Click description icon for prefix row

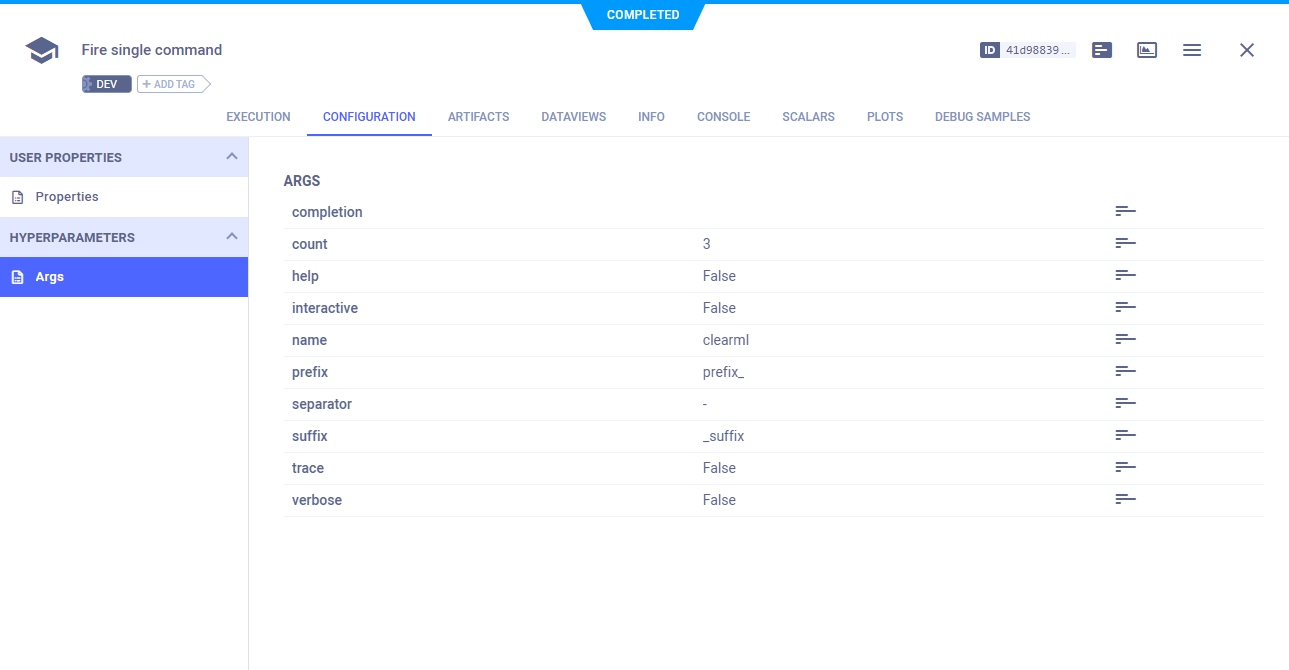click(x=1125, y=372)
